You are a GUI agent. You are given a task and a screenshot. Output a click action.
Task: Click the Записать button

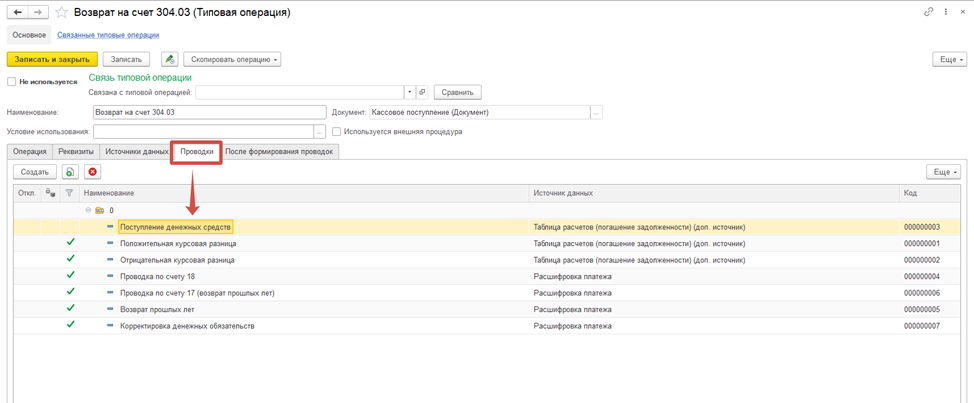pos(126,59)
